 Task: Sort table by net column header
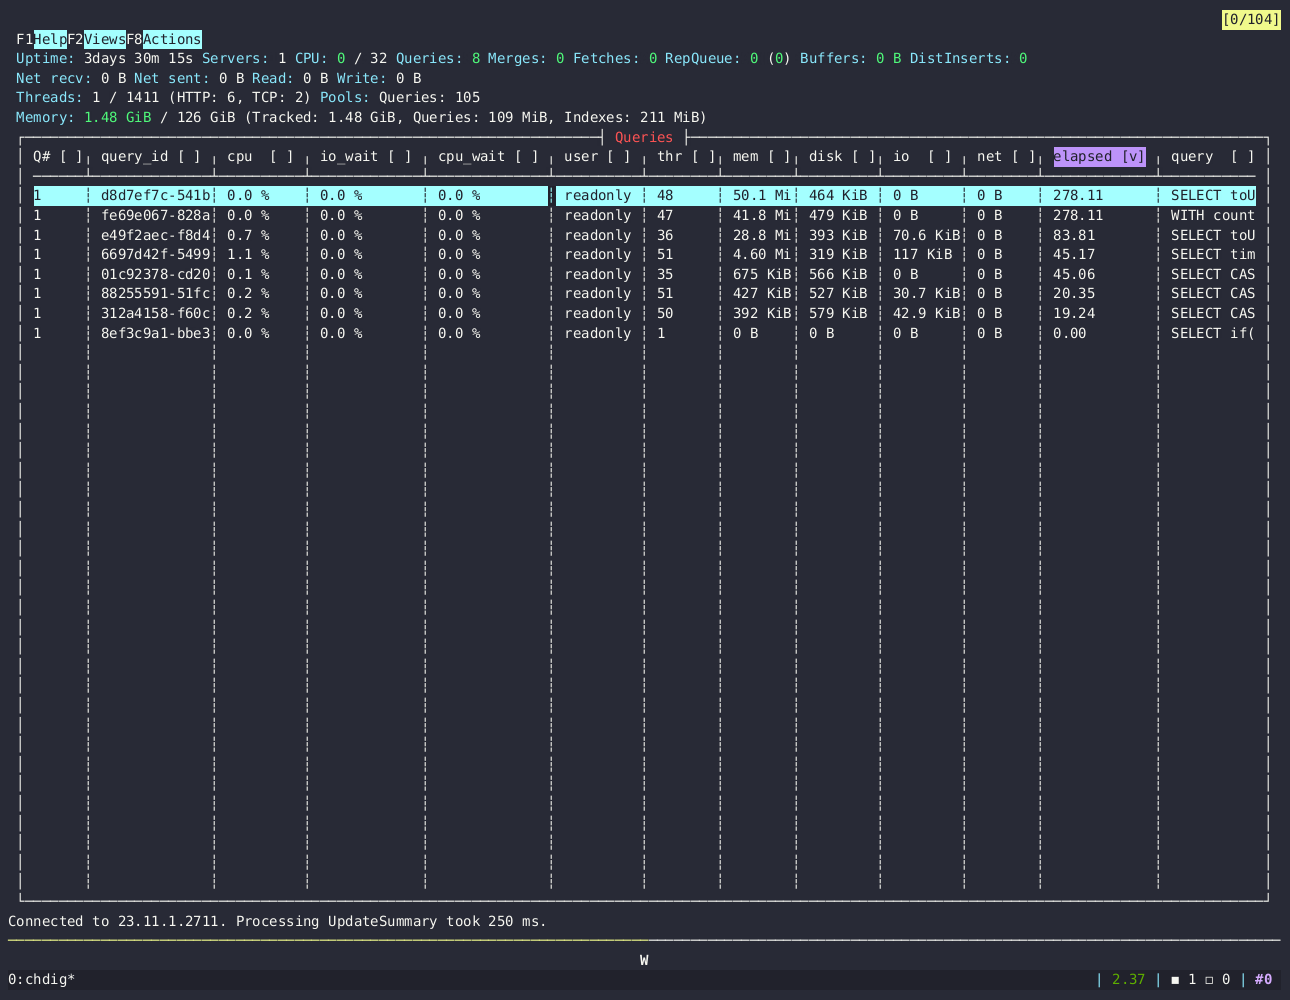pyautogui.click(x=1006, y=156)
